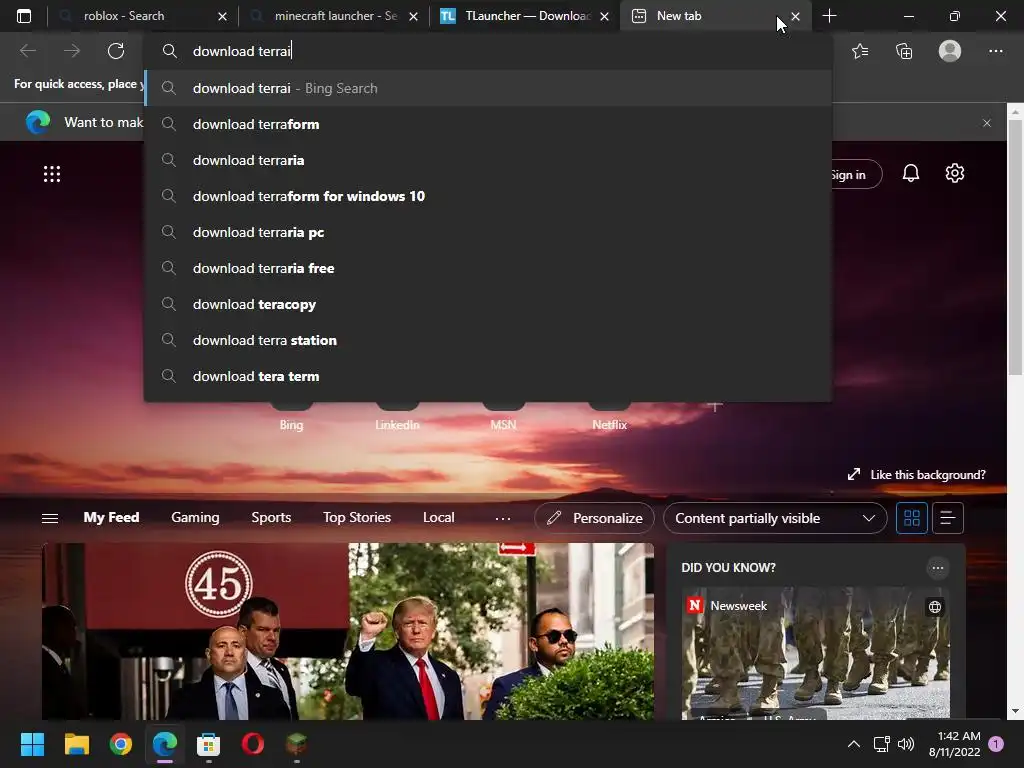Select suggestion download terra station
Viewport: 1024px width, 768px height.
point(488,340)
